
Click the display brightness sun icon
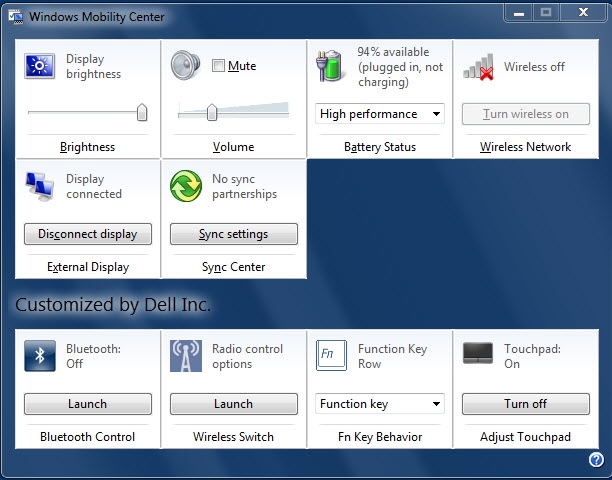coord(39,66)
